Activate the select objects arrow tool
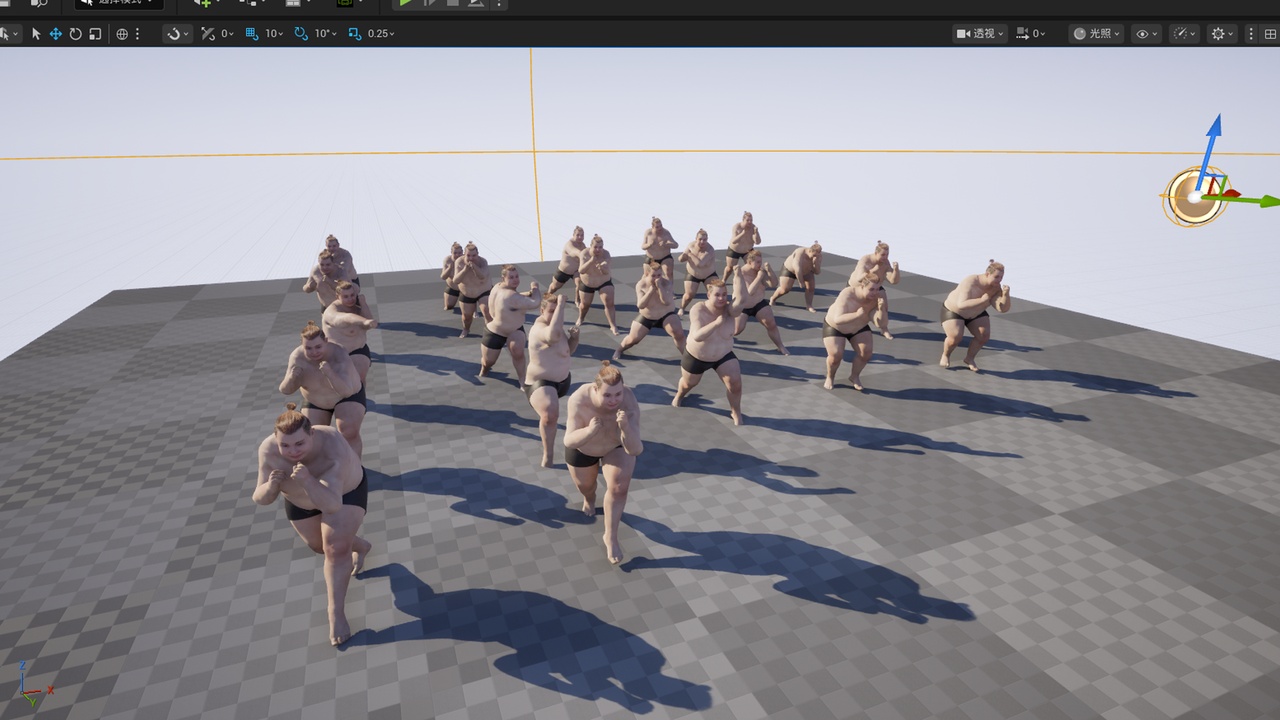Image resolution: width=1280 pixels, height=720 pixels. 36,34
